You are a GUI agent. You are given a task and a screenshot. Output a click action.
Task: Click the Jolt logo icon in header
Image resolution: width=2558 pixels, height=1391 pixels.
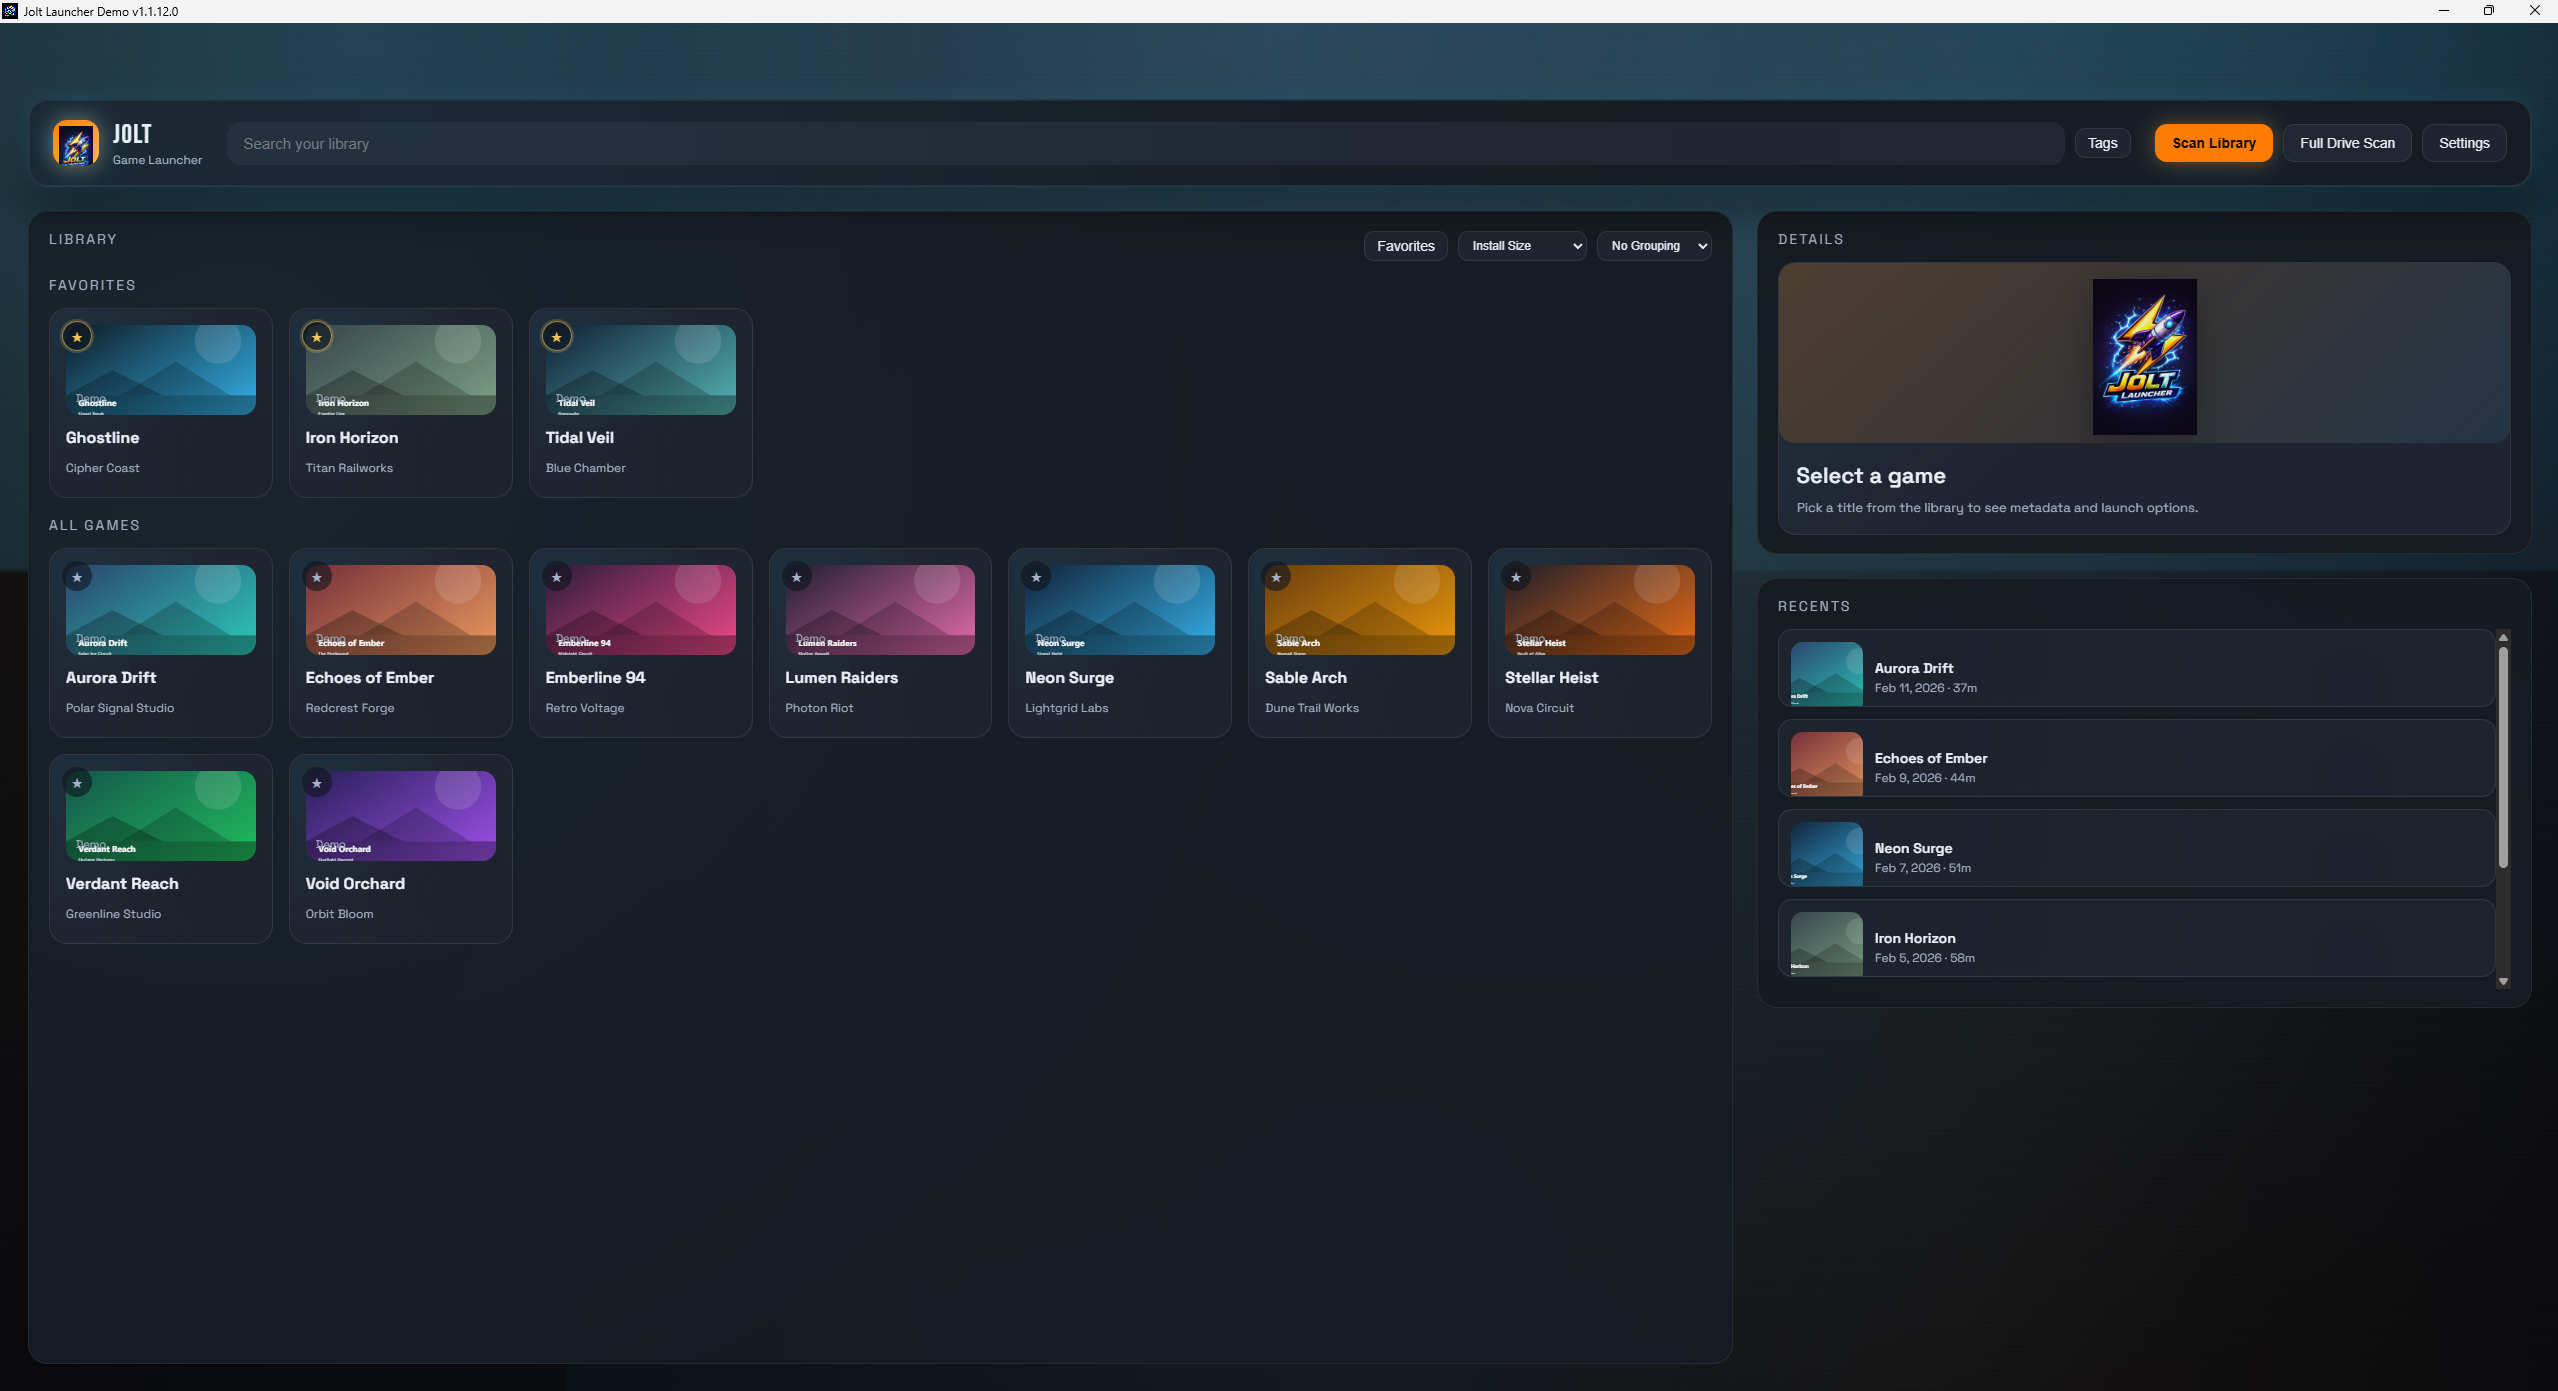(x=76, y=144)
